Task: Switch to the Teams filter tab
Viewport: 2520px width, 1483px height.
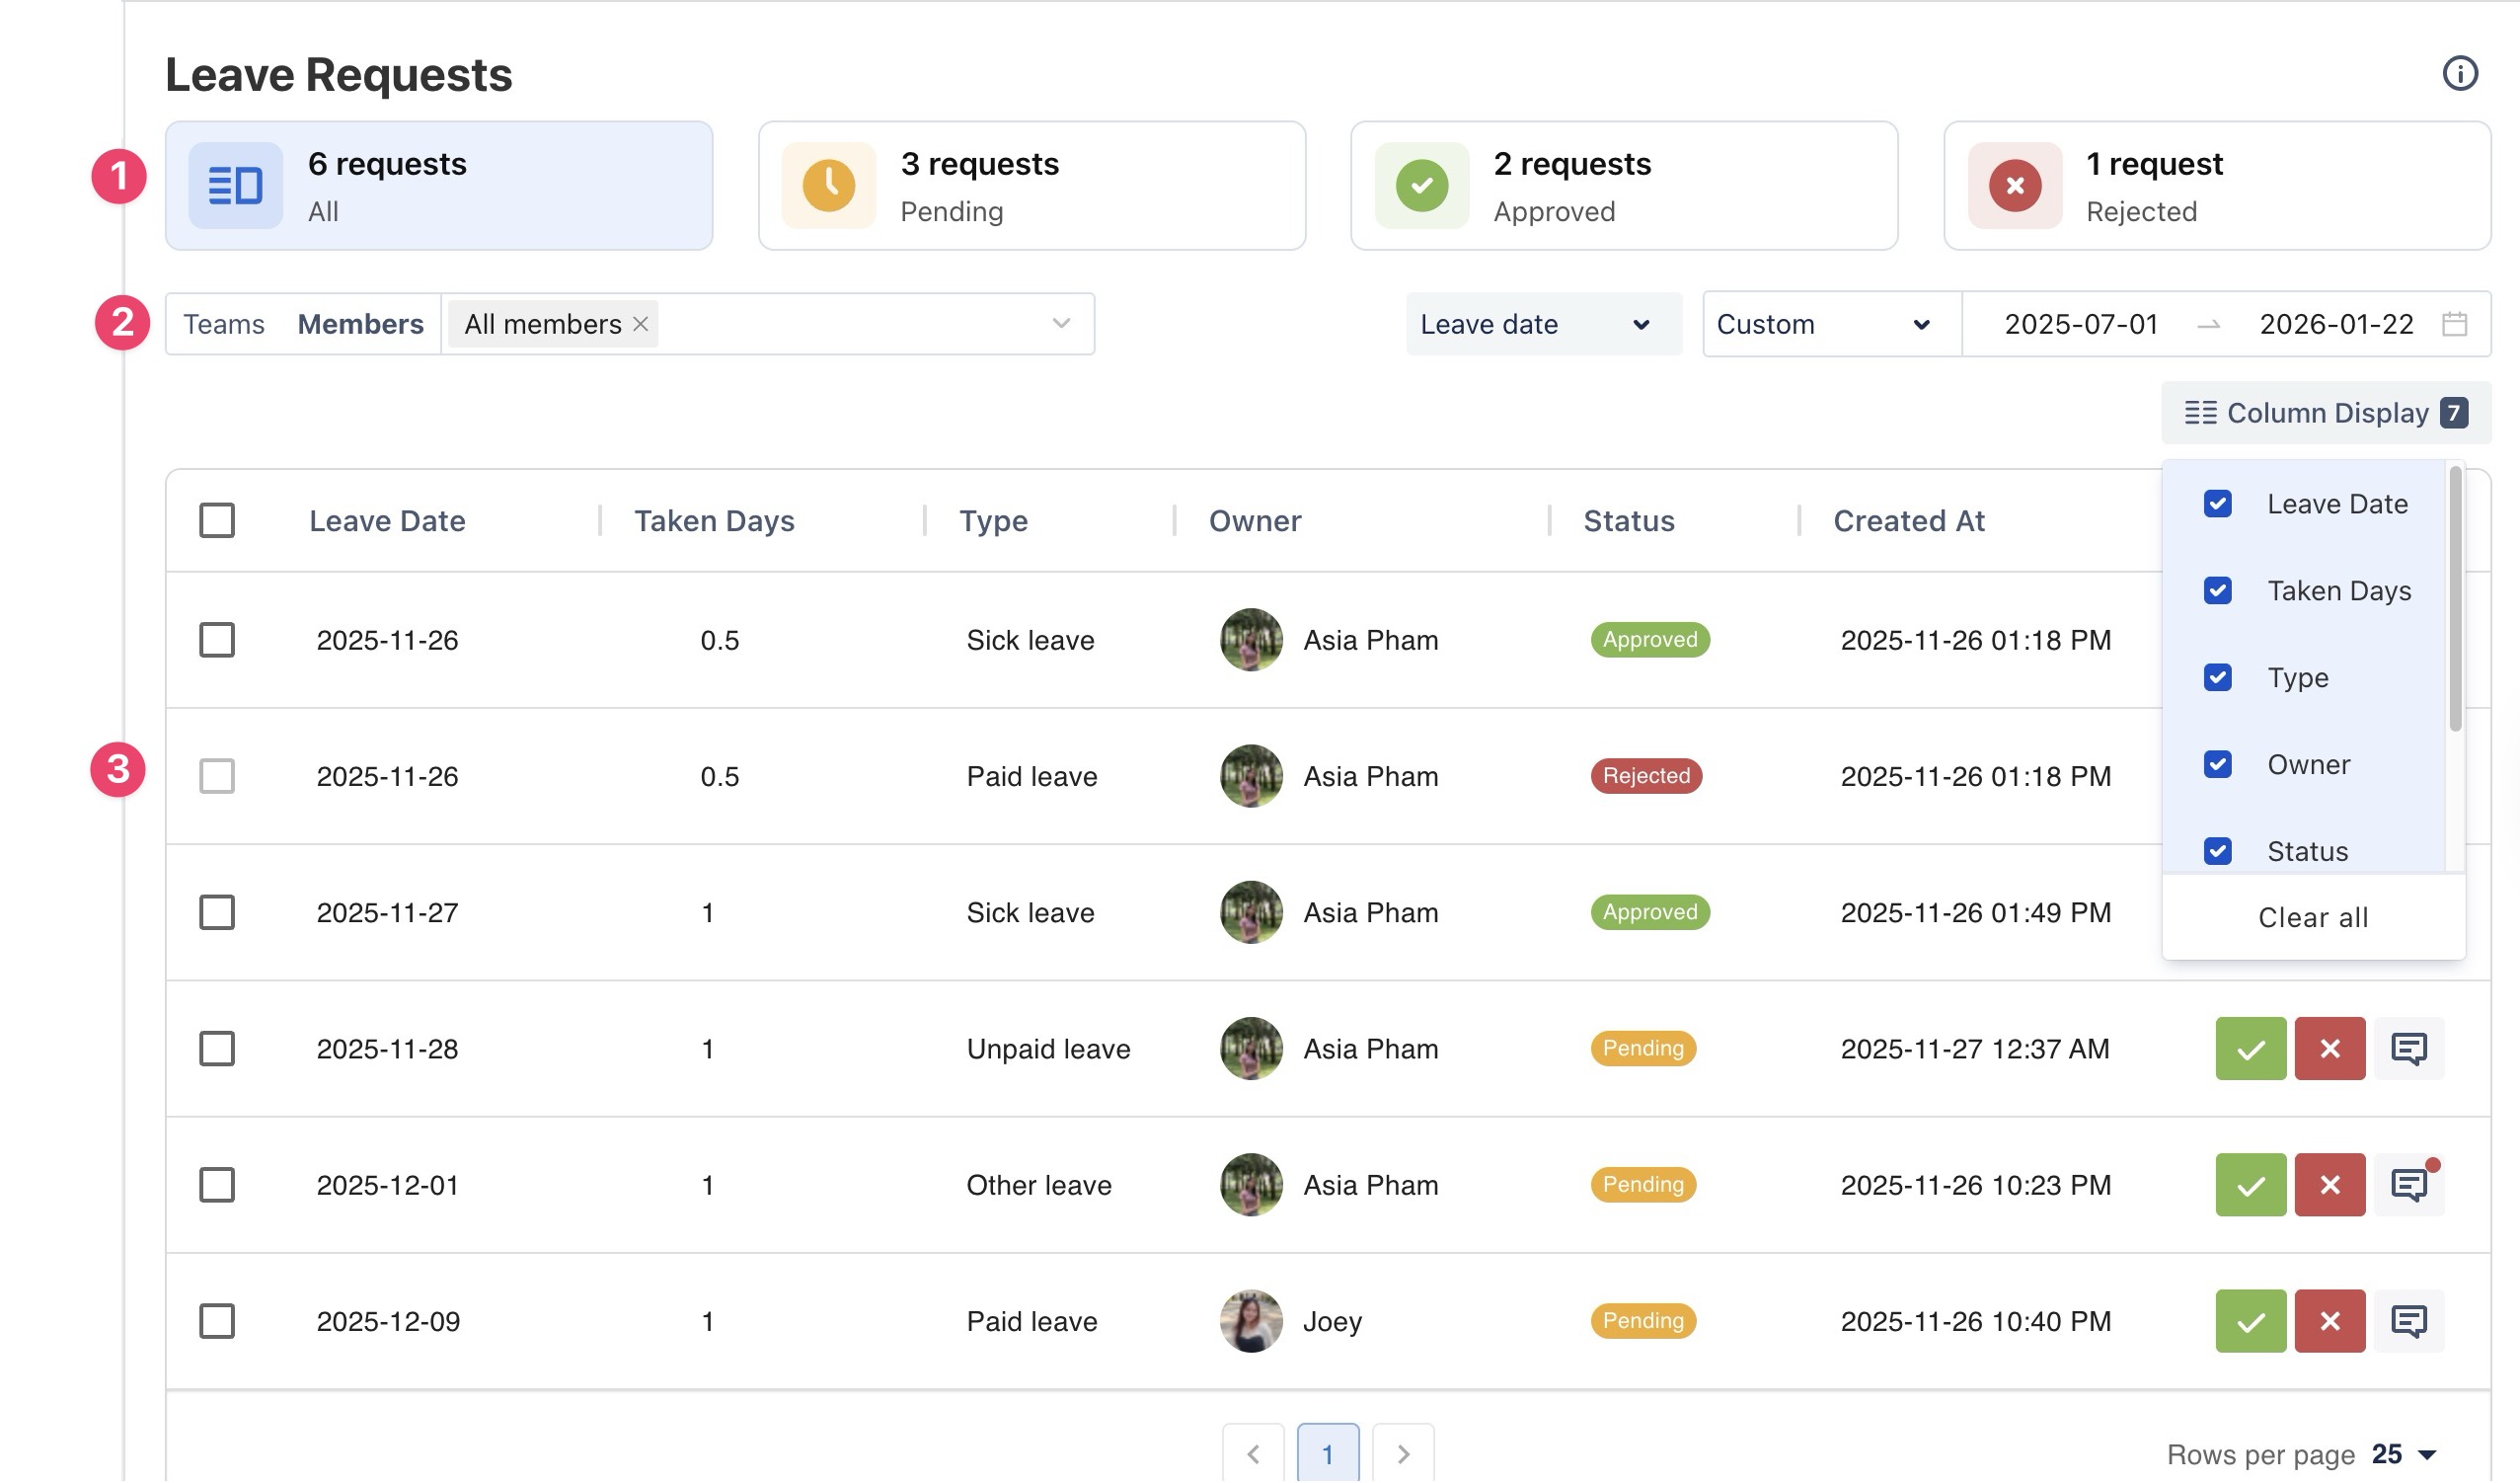Action: click(x=224, y=324)
